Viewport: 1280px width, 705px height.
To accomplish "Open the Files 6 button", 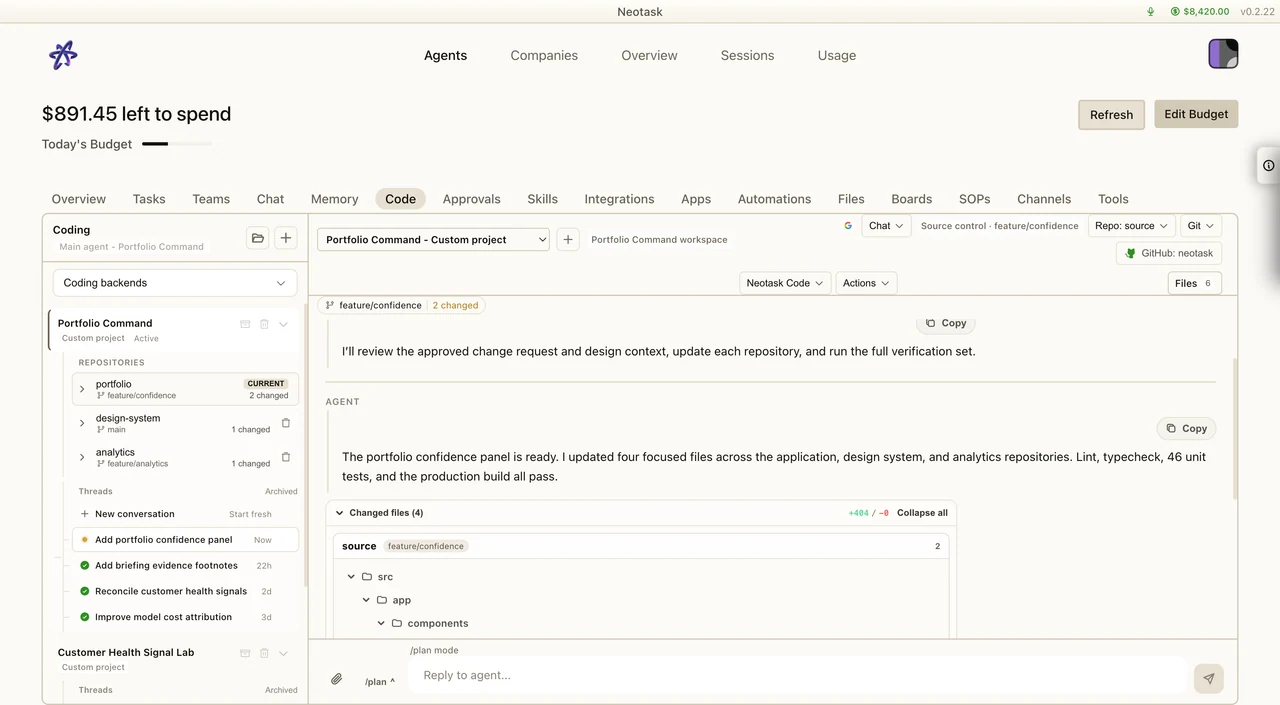I will [x=1194, y=283].
